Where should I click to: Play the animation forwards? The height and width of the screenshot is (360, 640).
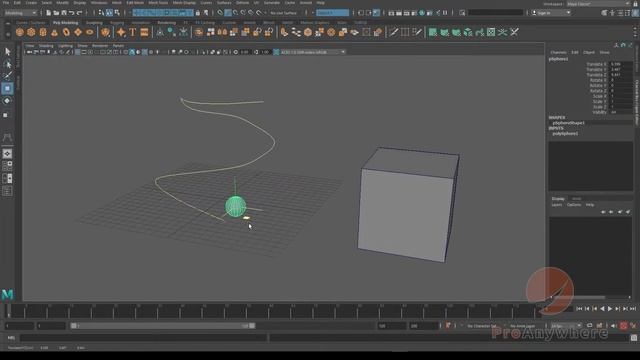(x=610, y=309)
